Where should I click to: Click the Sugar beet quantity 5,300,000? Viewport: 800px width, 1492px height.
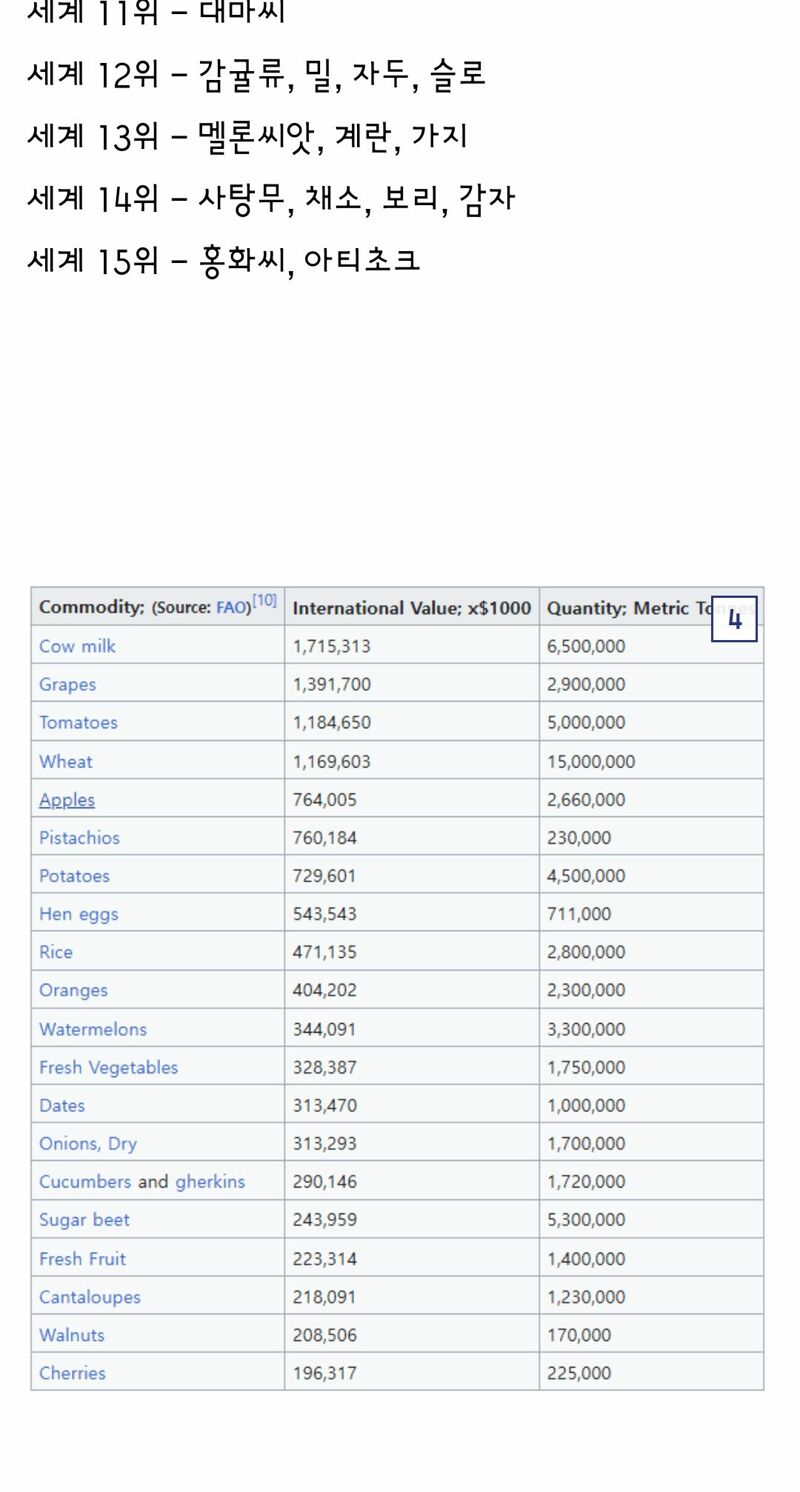tap(586, 1219)
